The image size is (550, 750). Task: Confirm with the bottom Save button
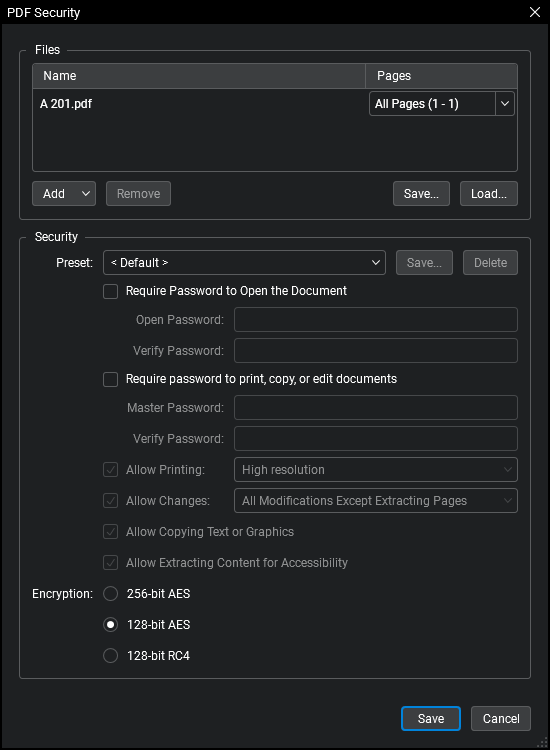pyautogui.click(x=431, y=718)
